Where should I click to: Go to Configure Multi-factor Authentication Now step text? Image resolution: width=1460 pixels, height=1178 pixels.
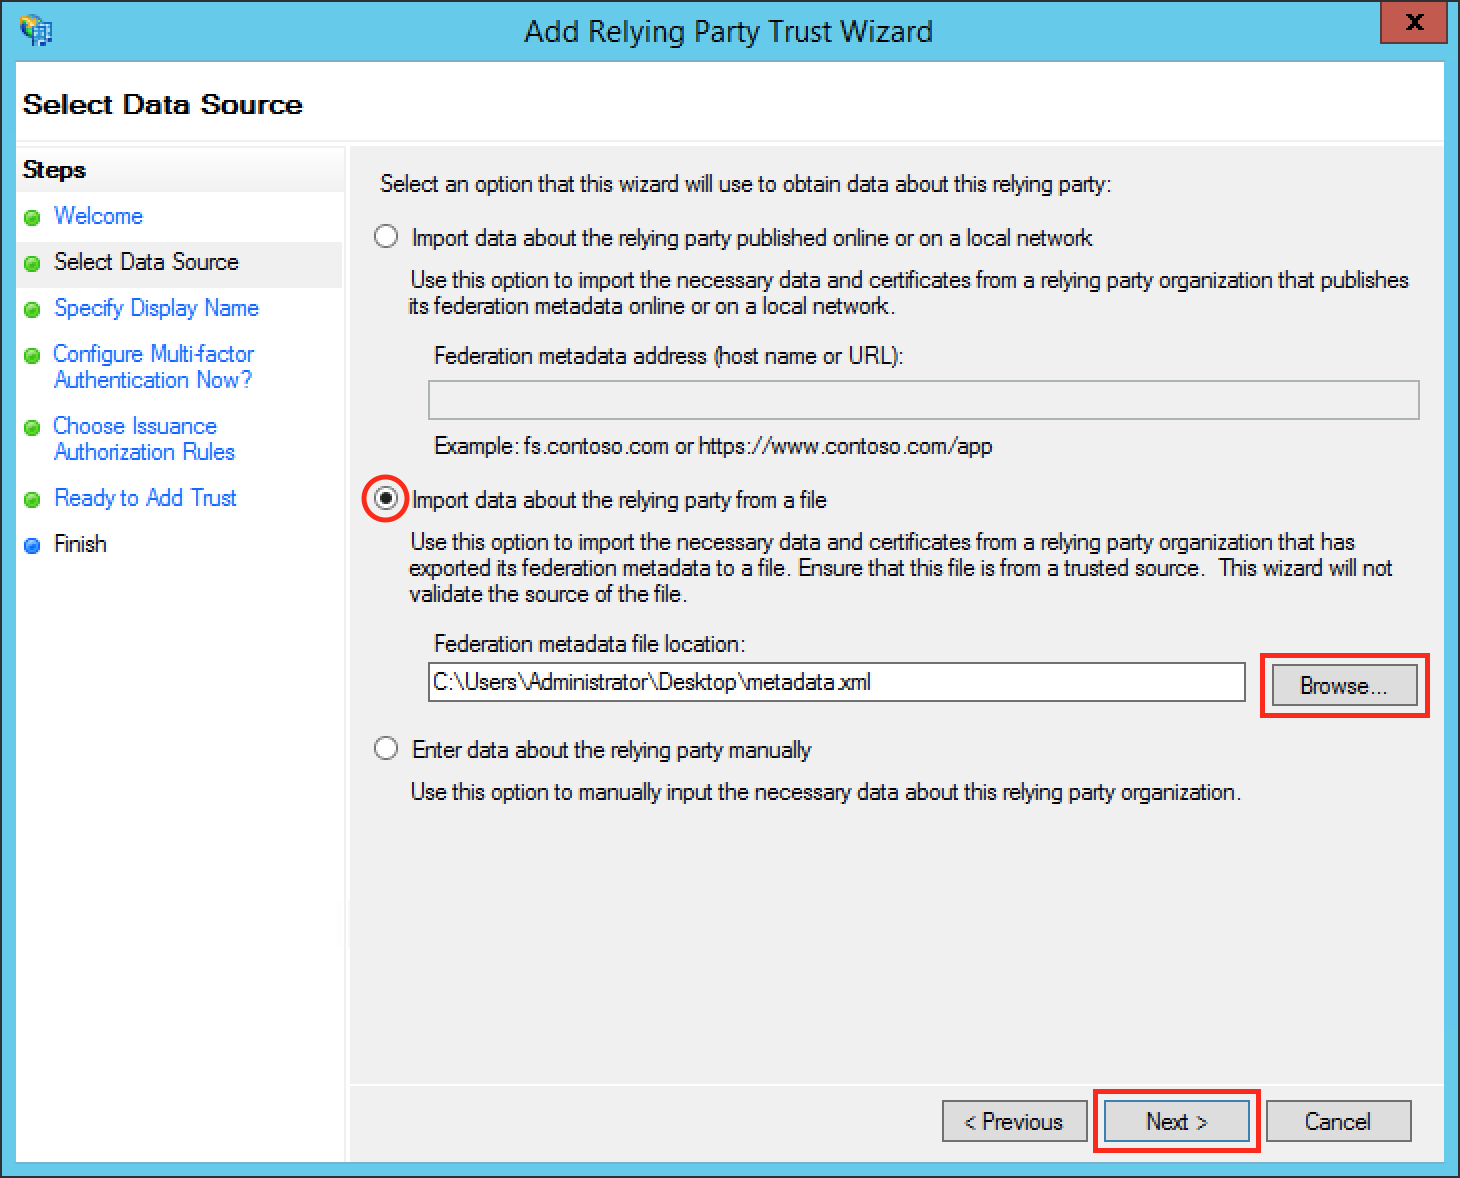[153, 367]
